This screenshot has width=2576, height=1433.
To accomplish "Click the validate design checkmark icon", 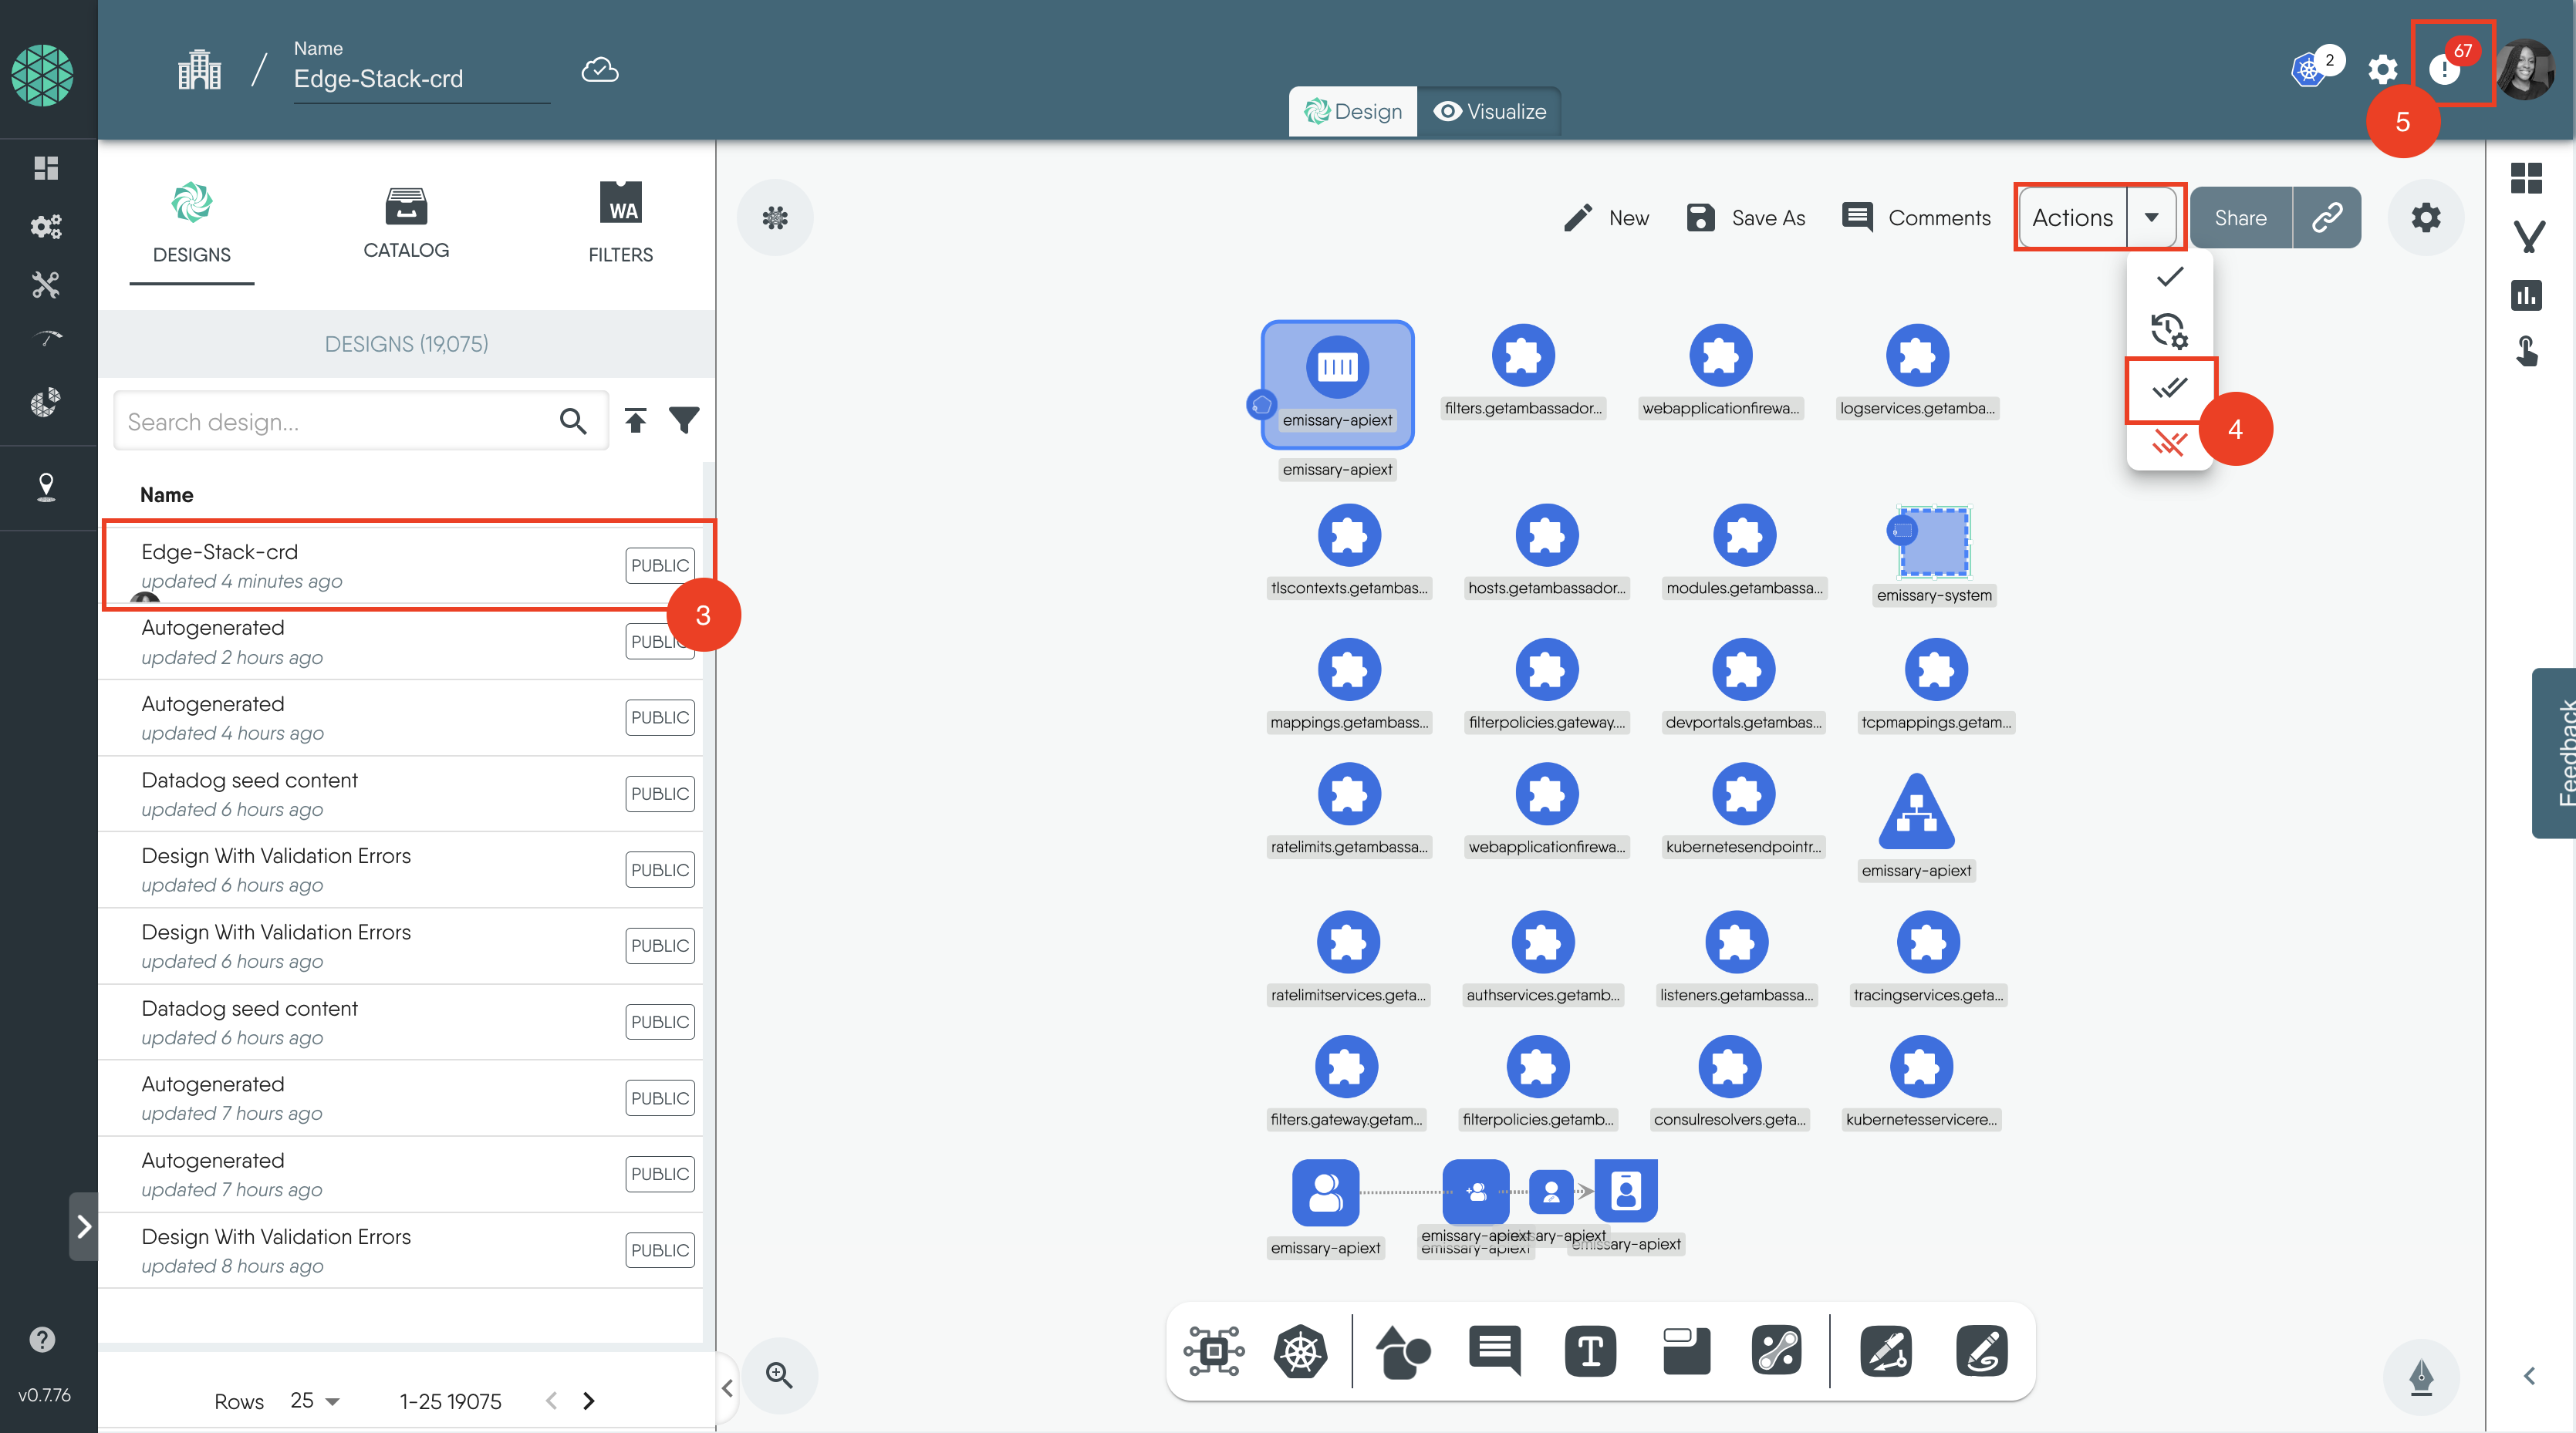I will (x=2169, y=277).
